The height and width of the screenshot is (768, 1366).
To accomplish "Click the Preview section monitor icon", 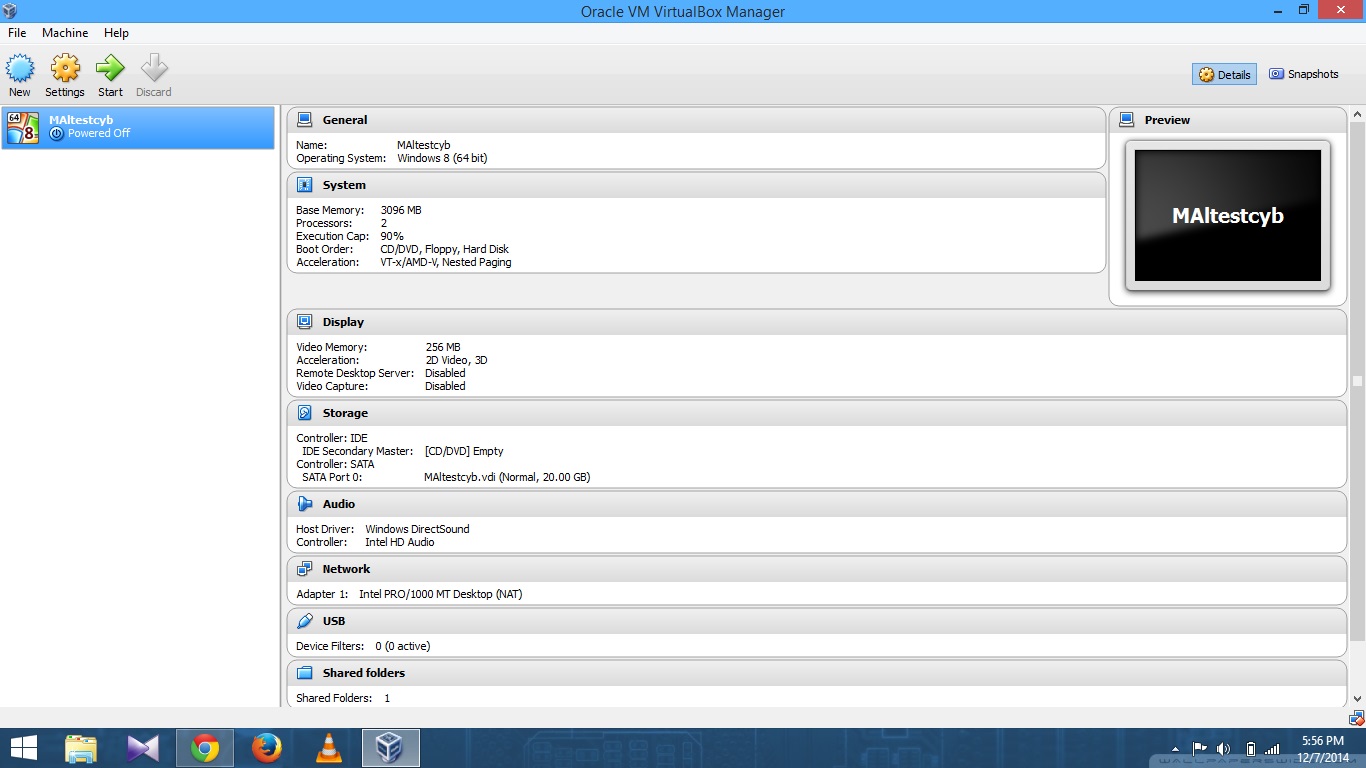I will [1127, 120].
